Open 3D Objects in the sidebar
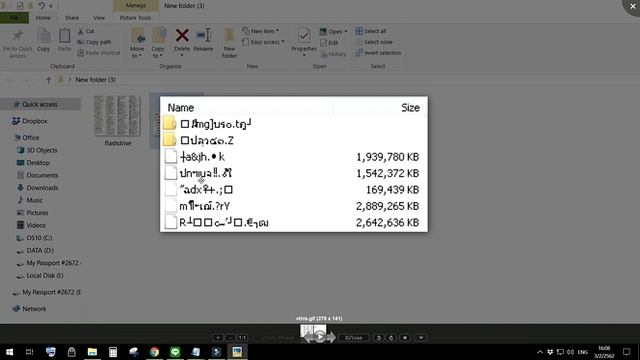 pyautogui.click(x=37, y=150)
